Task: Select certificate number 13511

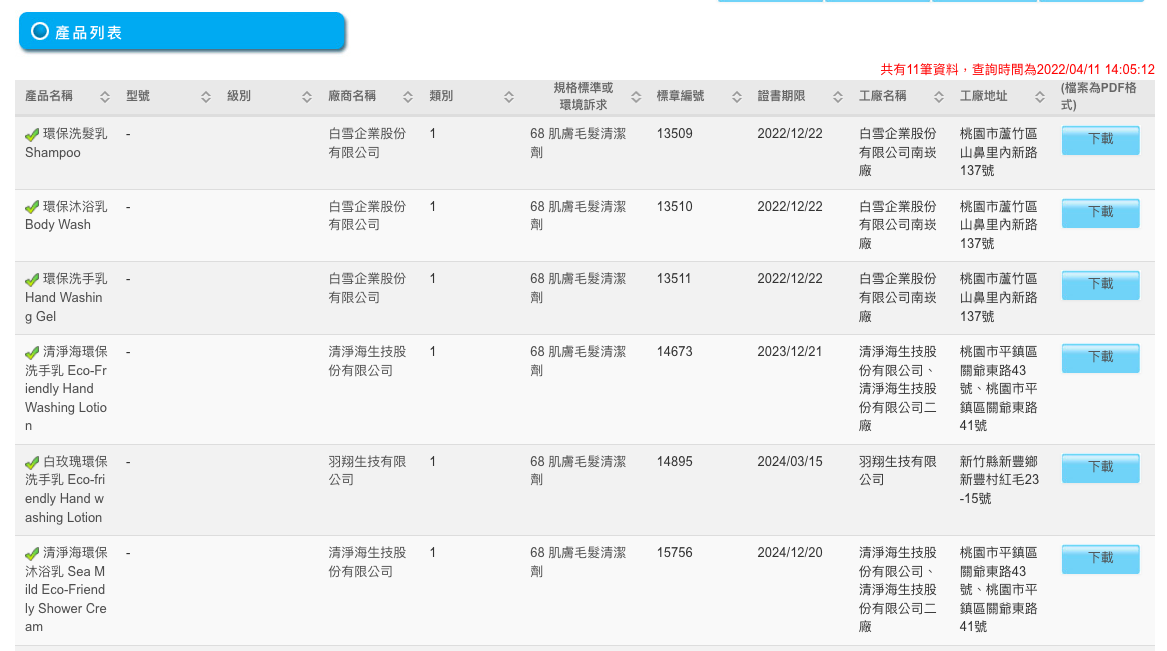Action: click(674, 279)
